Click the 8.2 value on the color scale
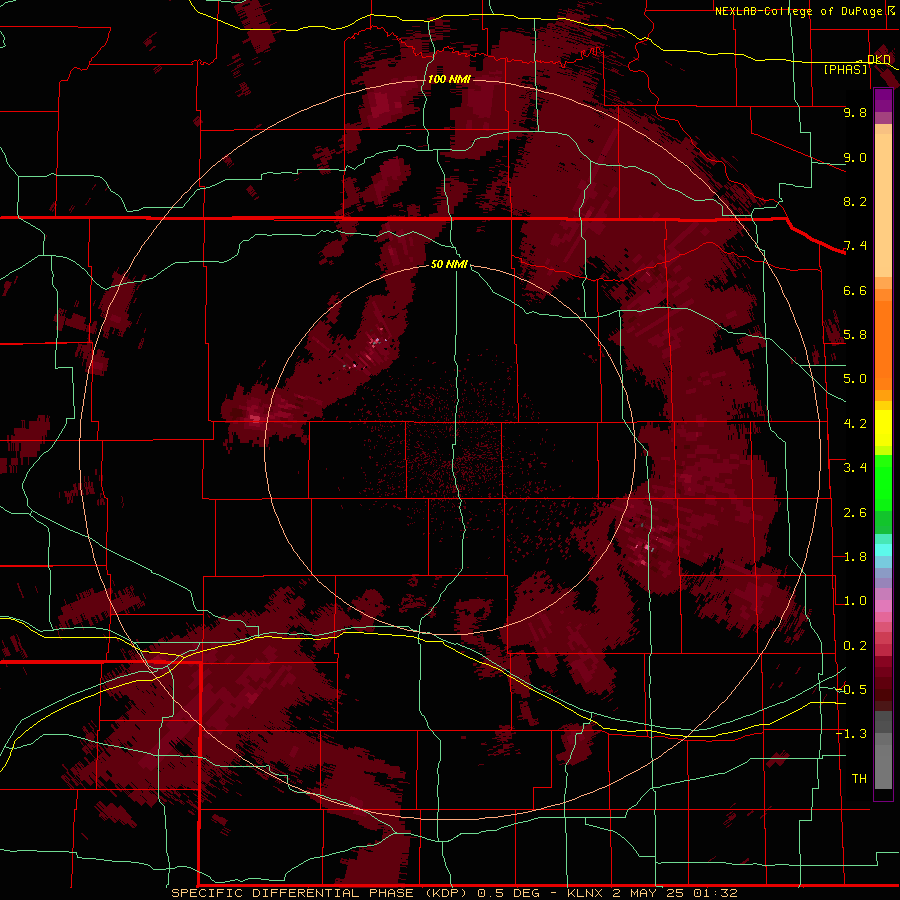The width and height of the screenshot is (900, 900). [x=855, y=201]
